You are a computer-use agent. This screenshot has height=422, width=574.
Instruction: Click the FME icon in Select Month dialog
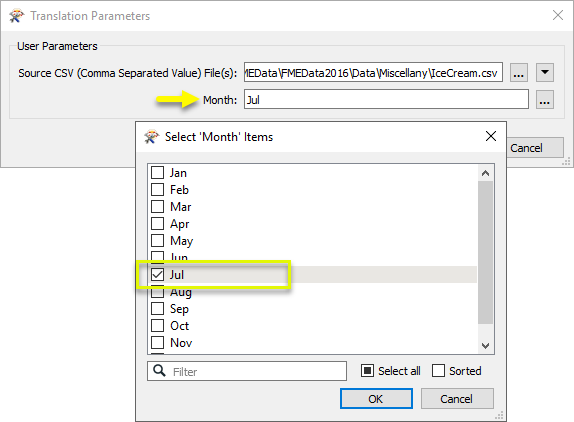pyautogui.click(x=152, y=137)
